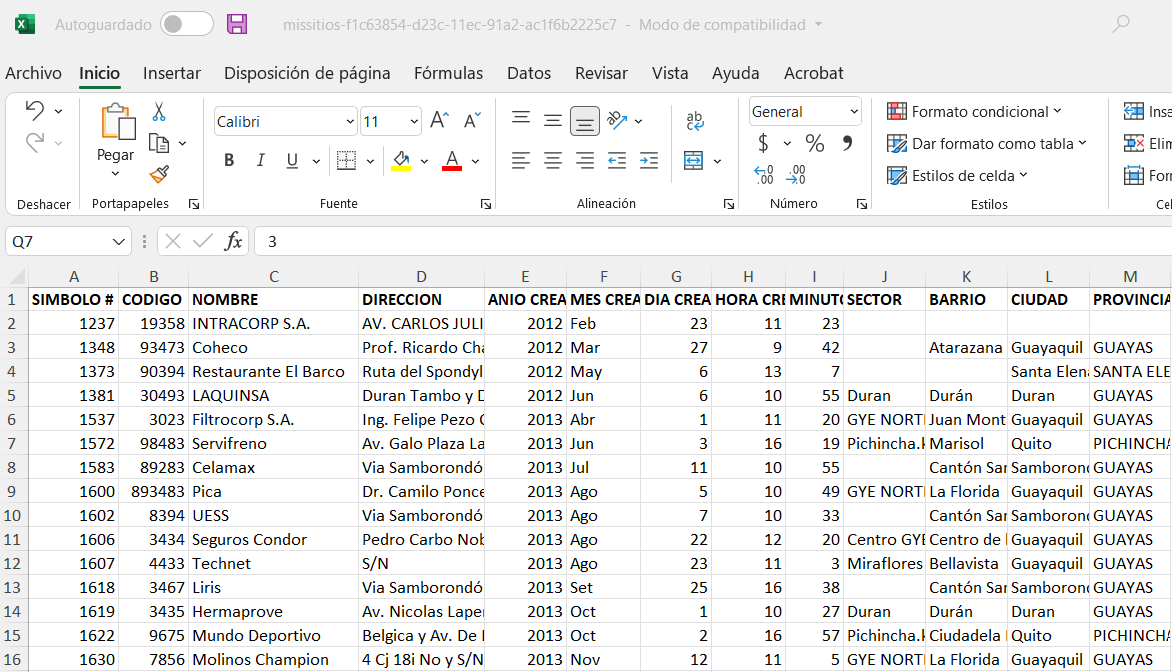Select row header 7
The image size is (1172, 672).
click(12, 443)
